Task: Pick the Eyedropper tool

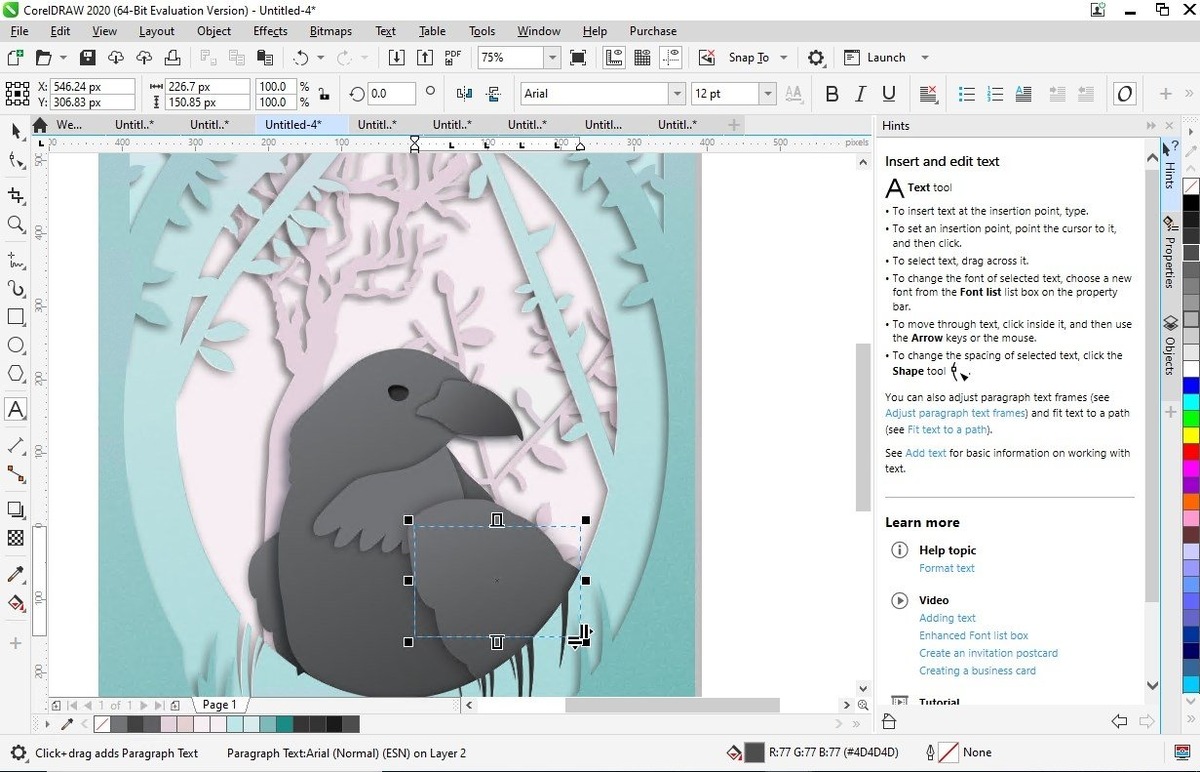Action: tap(16, 575)
